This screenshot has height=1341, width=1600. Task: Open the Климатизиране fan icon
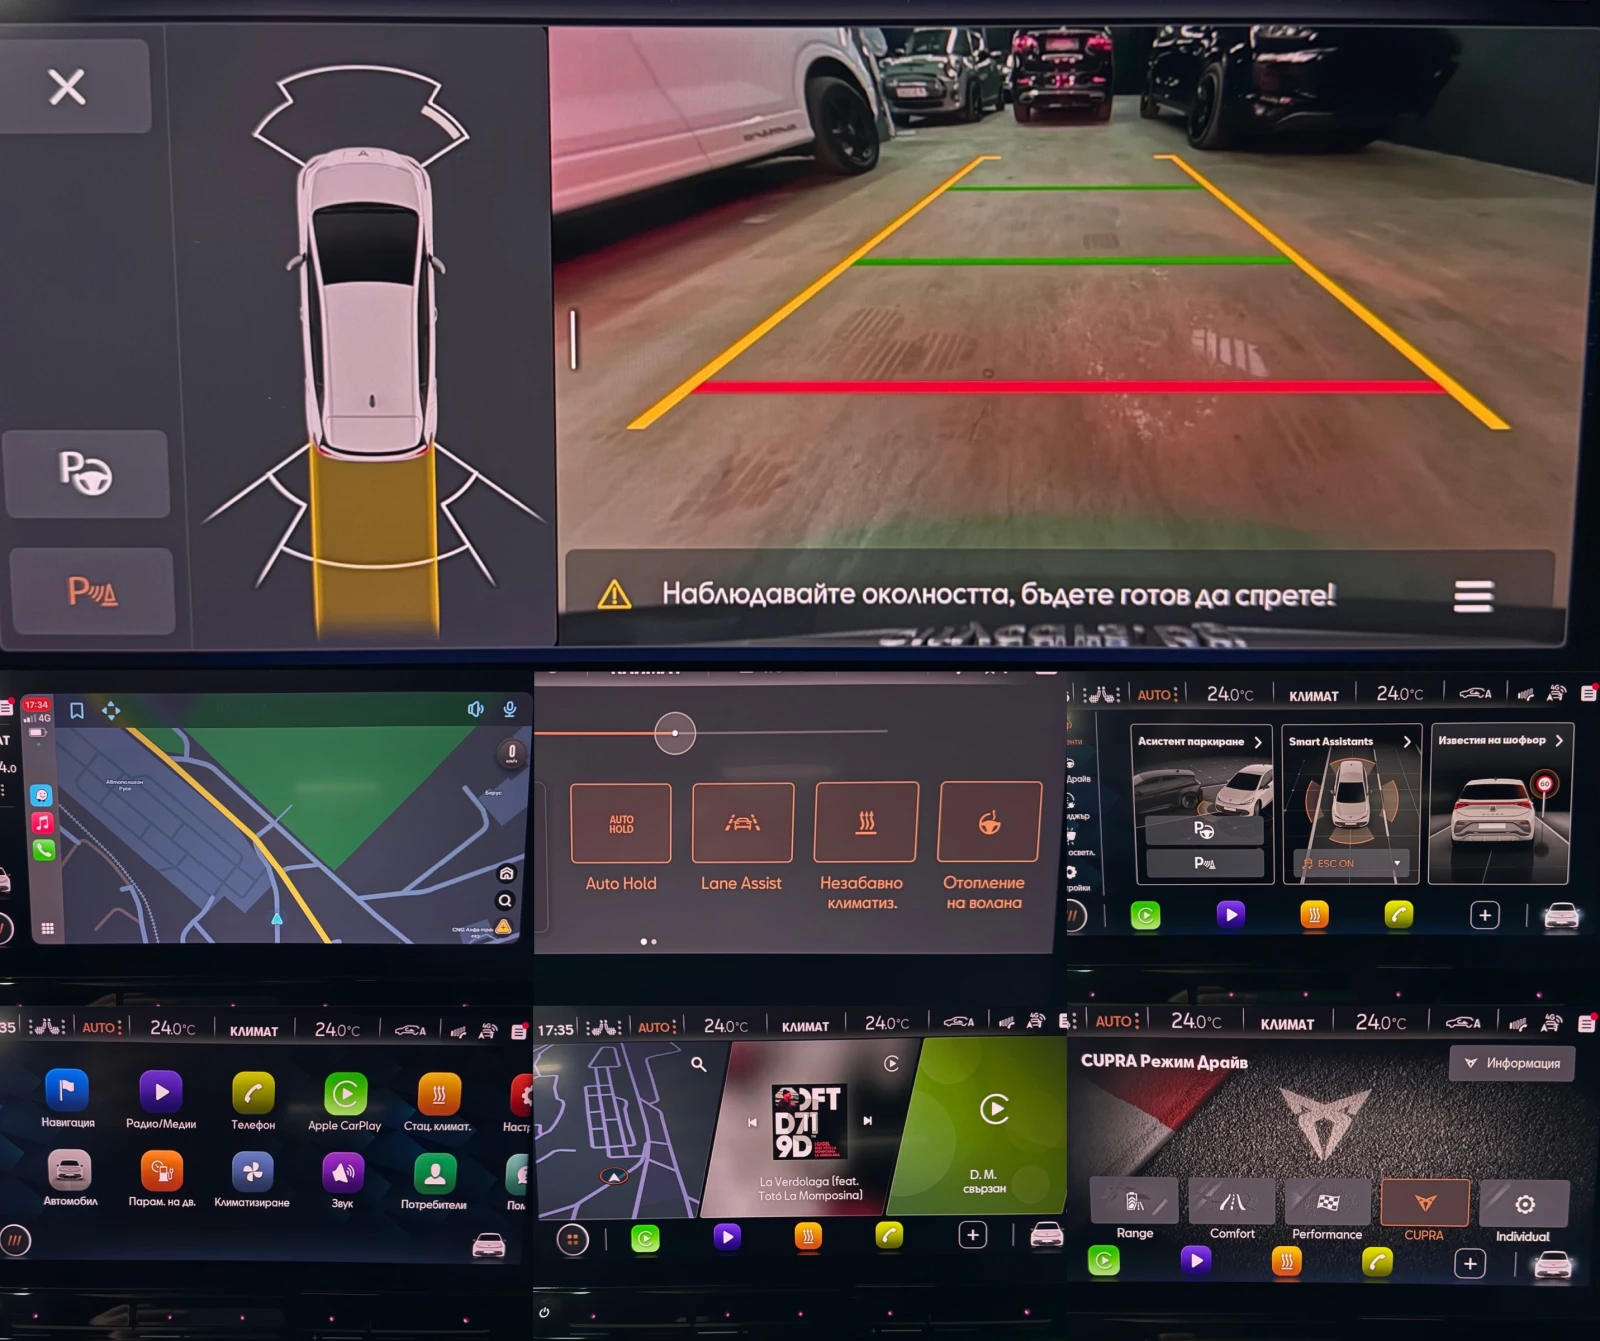pyautogui.click(x=252, y=1173)
